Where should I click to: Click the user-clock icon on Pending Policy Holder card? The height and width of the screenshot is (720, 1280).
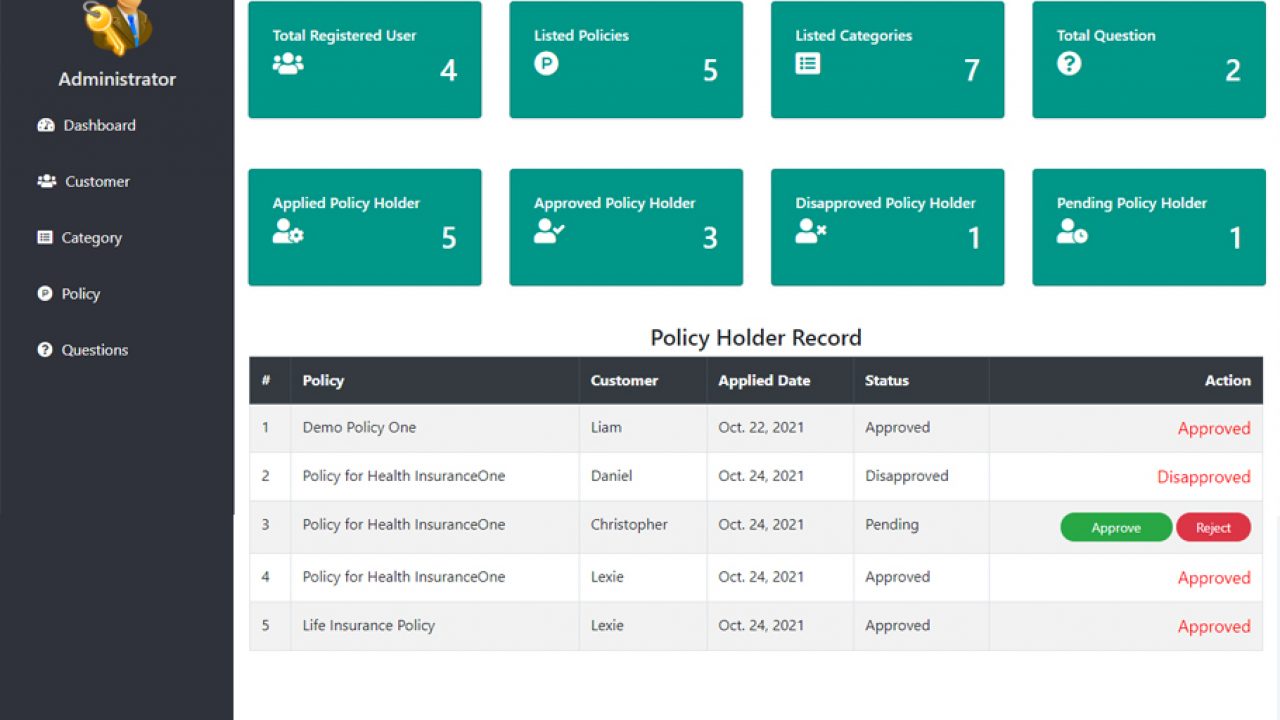point(1072,232)
